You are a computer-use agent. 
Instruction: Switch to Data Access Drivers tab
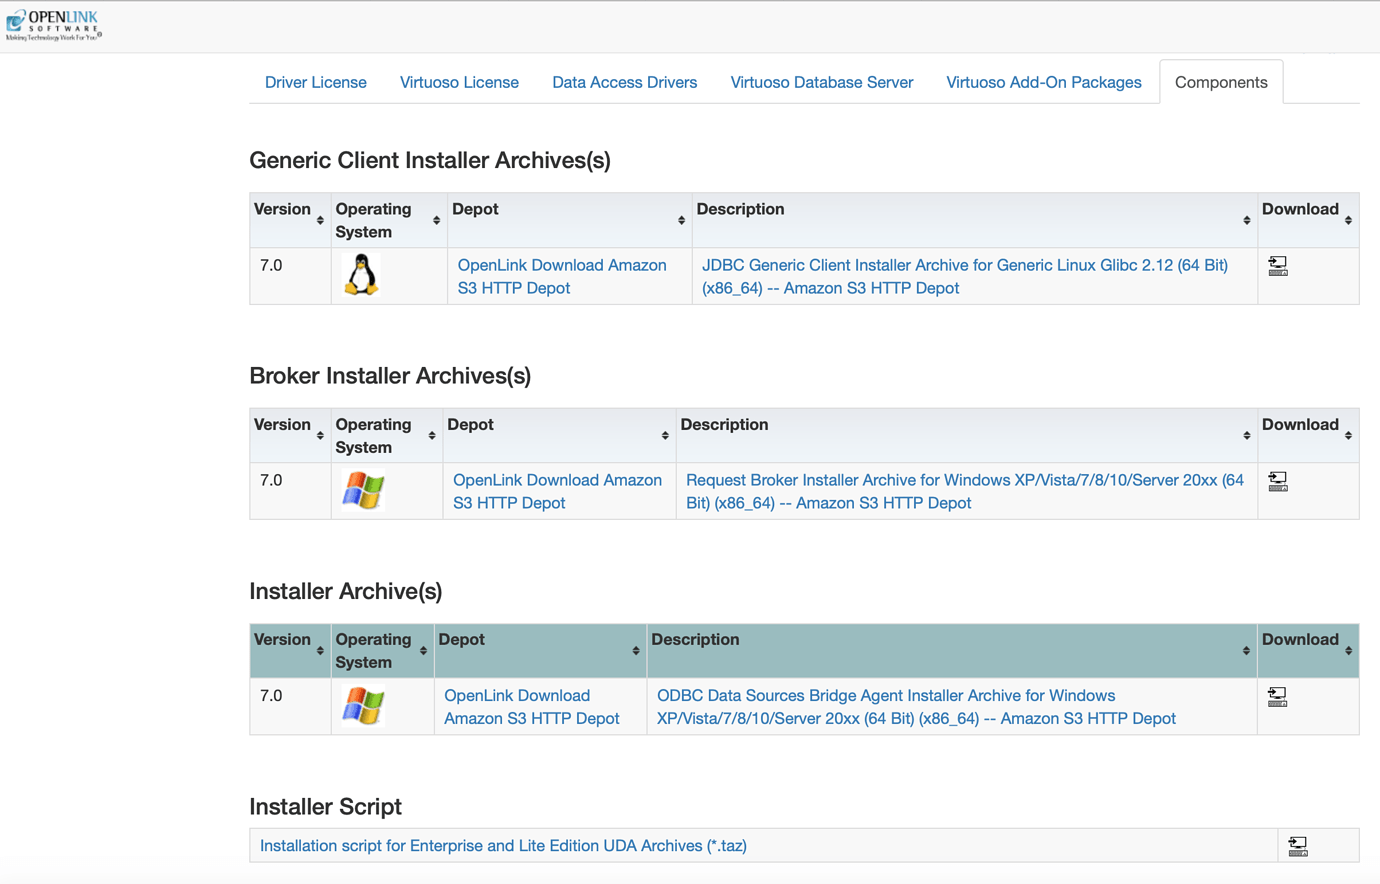(x=624, y=82)
